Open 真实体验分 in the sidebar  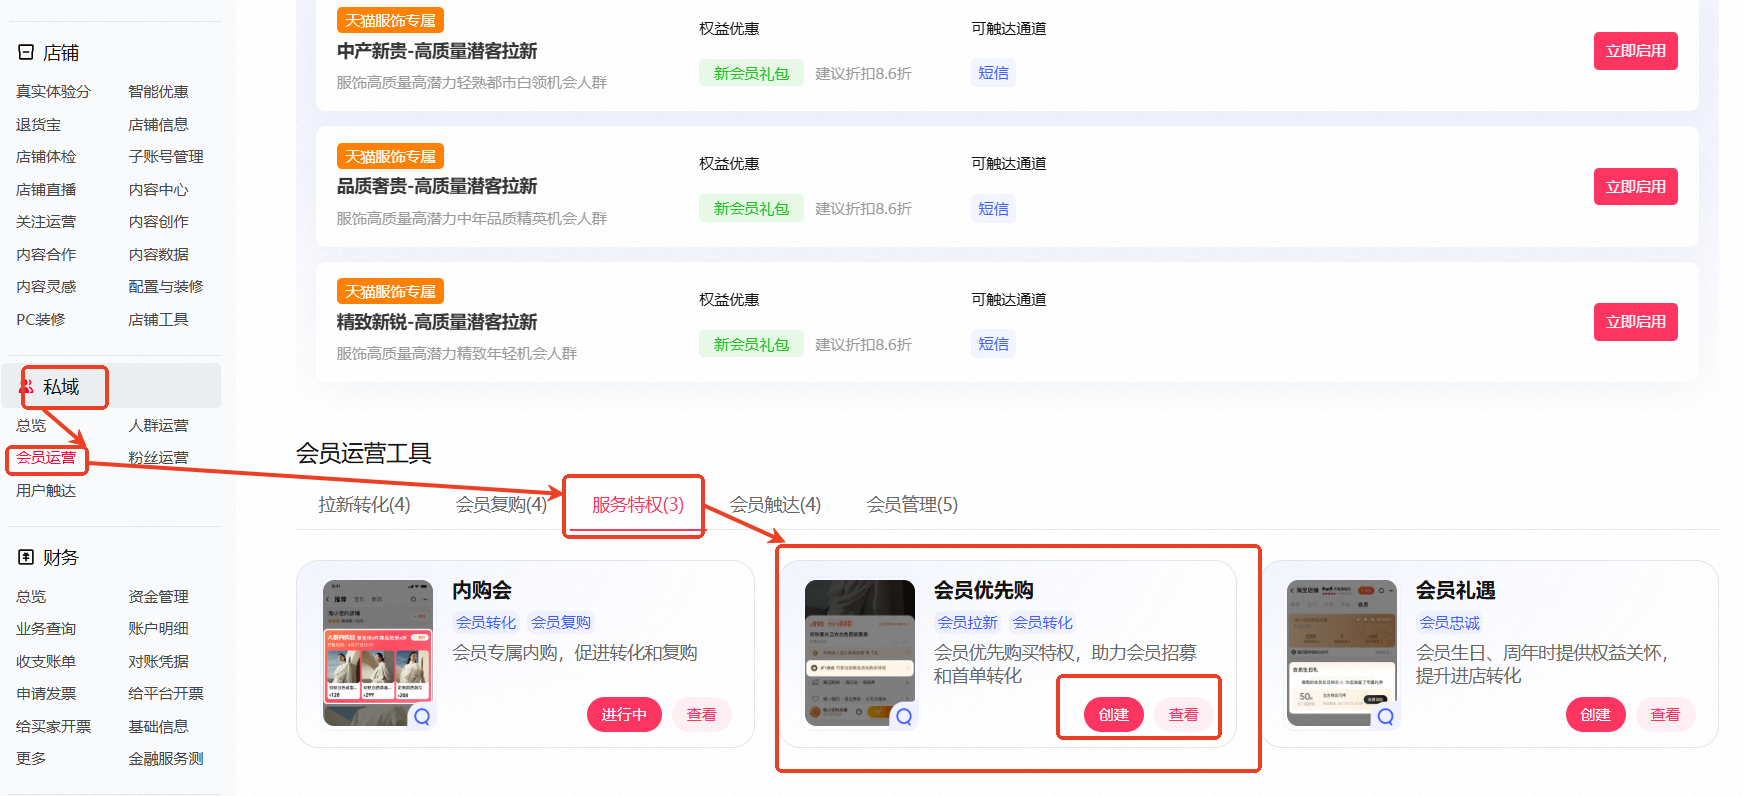pyautogui.click(x=53, y=91)
